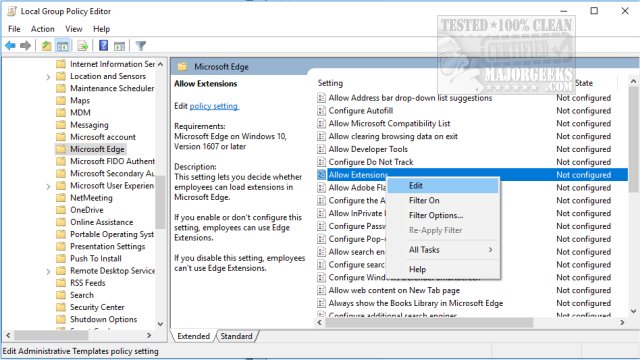640x360 pixels.
Task: Click the Always show the Books Library icon
Action: pyautogui.click(x=322, y=303)
